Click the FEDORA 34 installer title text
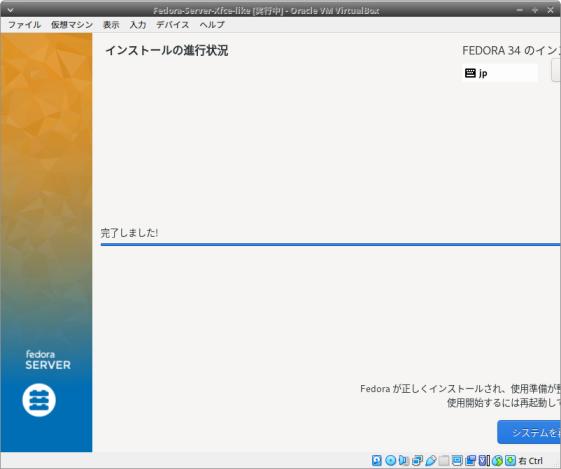The image size is (561, 469). (x=511, y=51)
